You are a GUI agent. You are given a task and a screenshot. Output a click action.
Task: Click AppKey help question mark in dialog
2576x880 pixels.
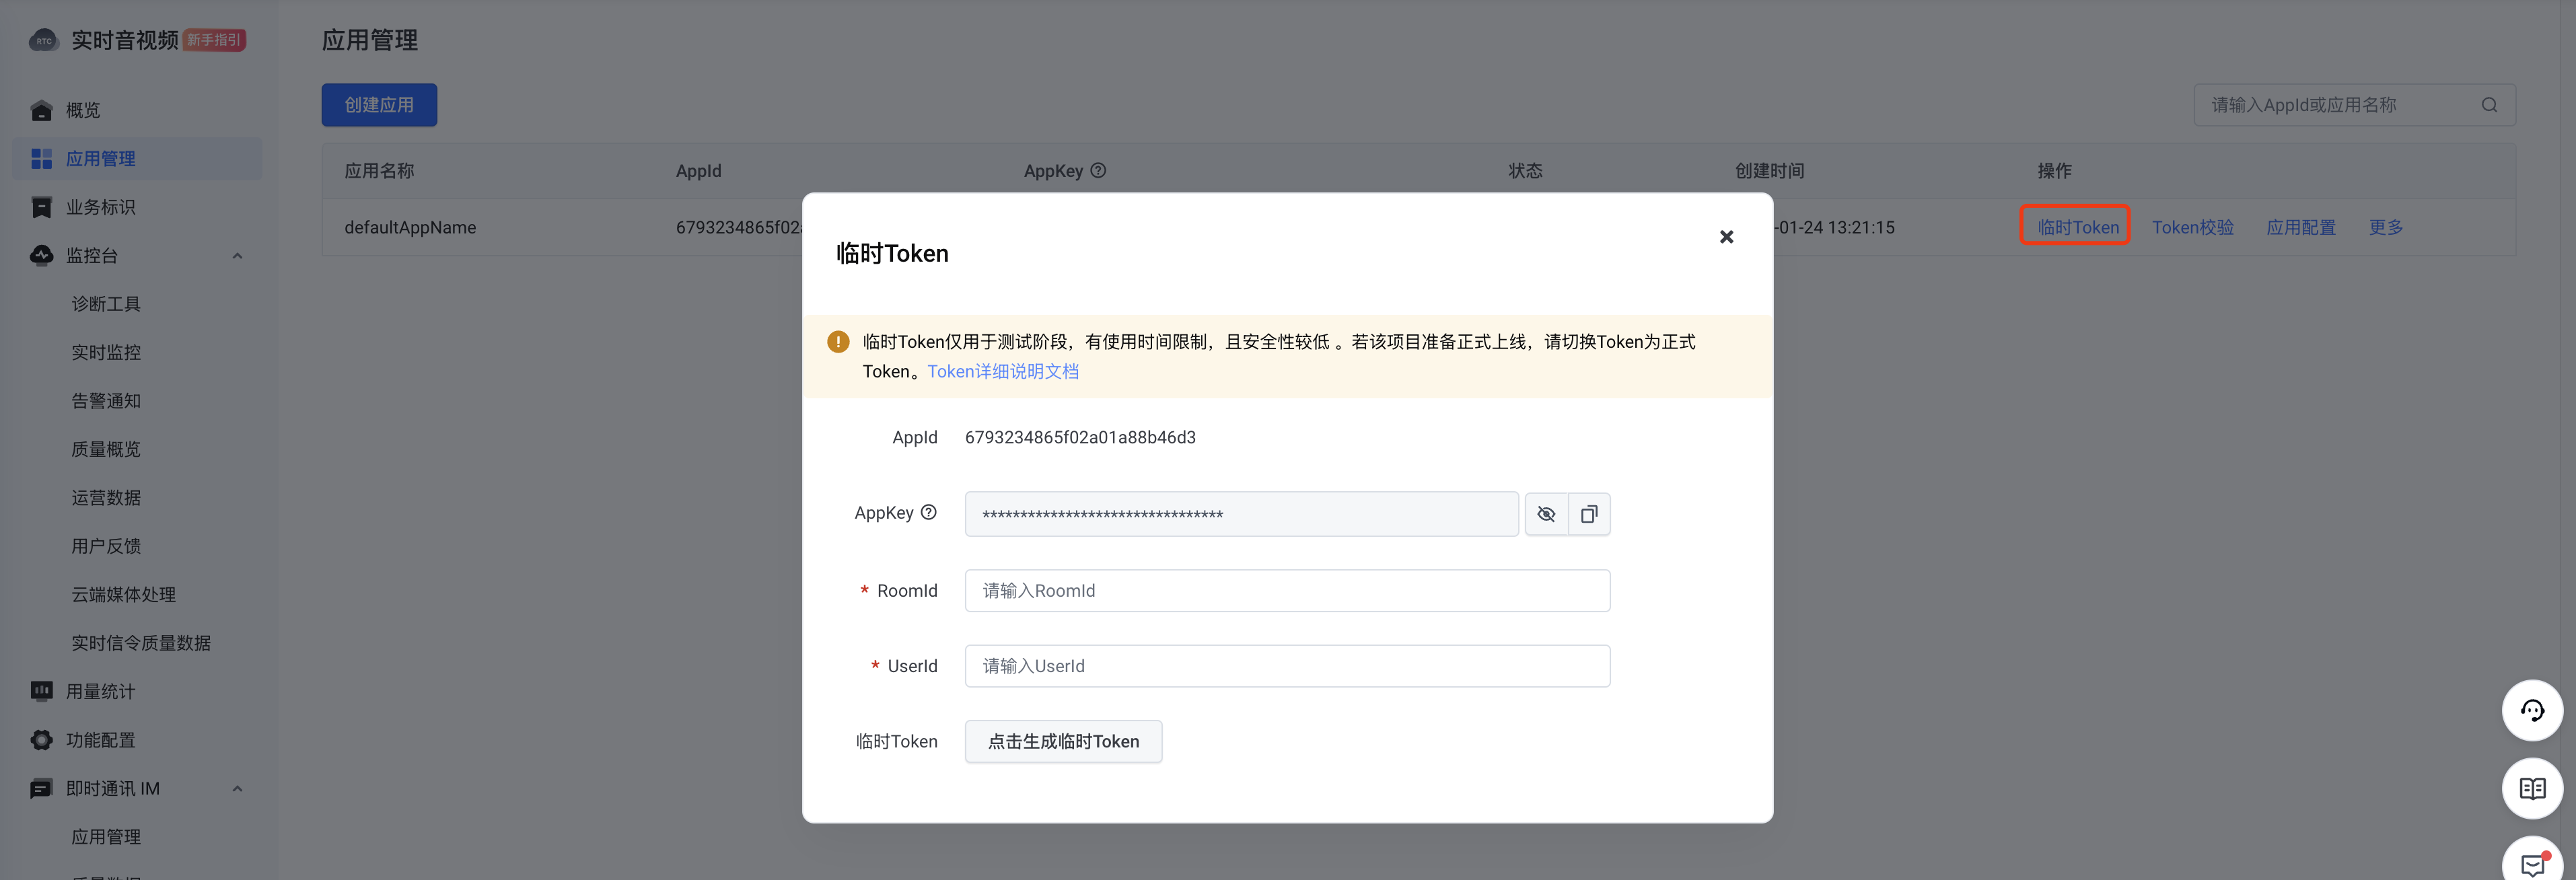coord(928,512)
